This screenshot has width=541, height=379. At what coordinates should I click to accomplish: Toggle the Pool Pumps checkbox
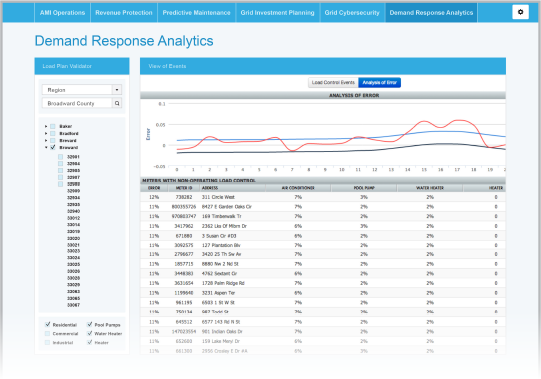click(x=90, y=324)
